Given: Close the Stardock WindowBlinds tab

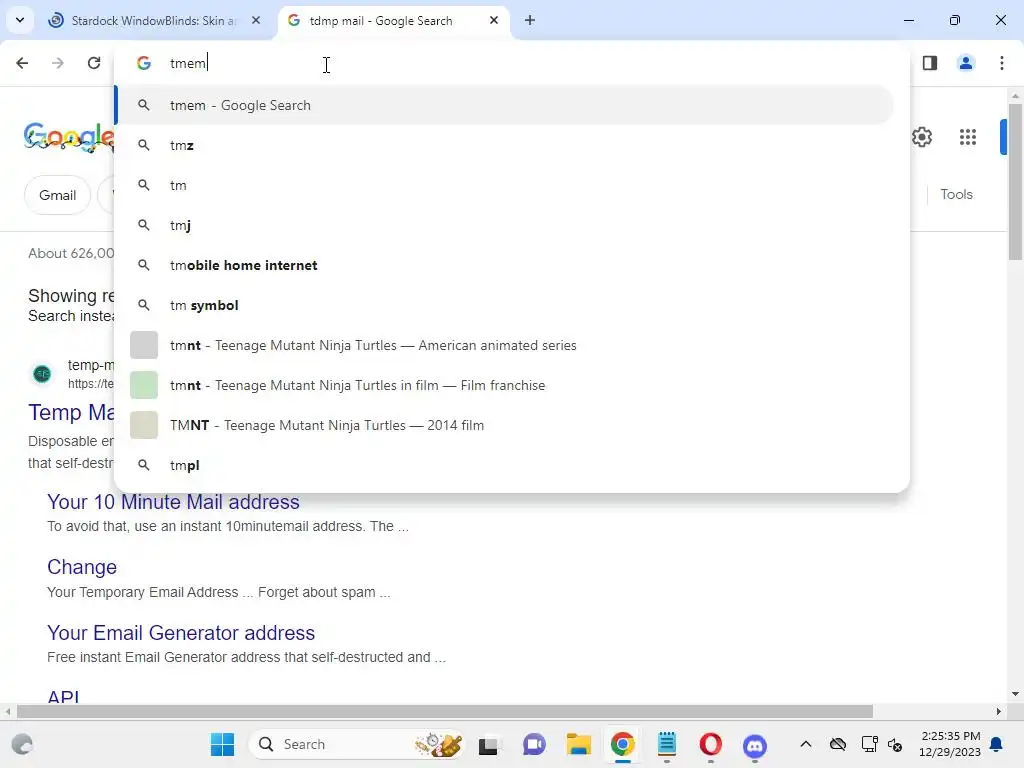Looking at the screenshot, I should 256,20.
